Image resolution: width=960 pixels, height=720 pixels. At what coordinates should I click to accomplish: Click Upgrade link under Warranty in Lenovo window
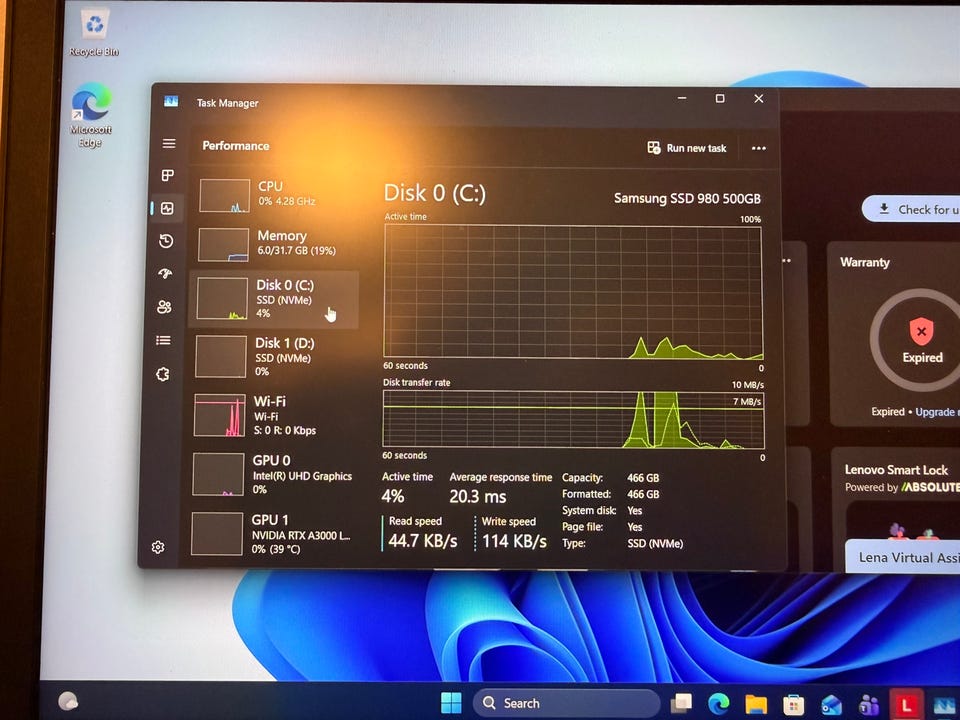[937, 412]
